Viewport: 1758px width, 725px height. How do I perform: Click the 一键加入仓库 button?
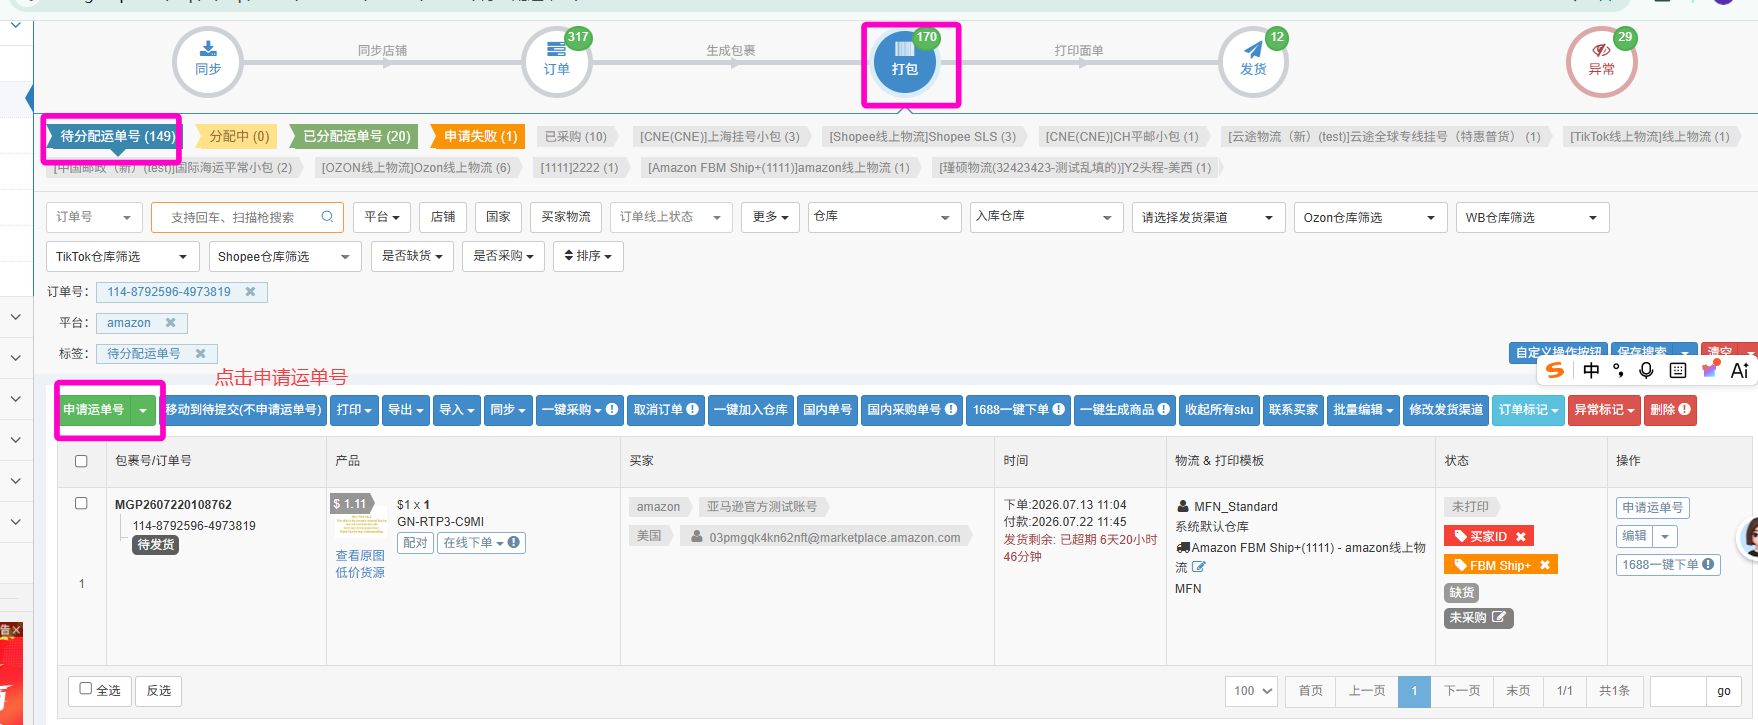point(751,410)
